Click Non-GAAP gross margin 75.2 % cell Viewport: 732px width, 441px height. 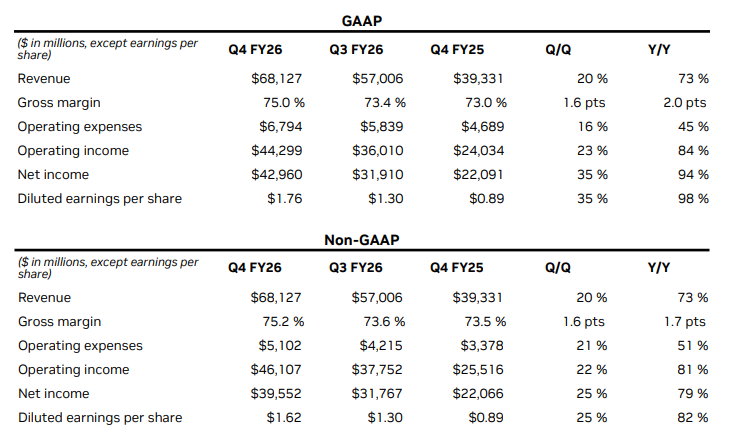(x=277, y=321)
